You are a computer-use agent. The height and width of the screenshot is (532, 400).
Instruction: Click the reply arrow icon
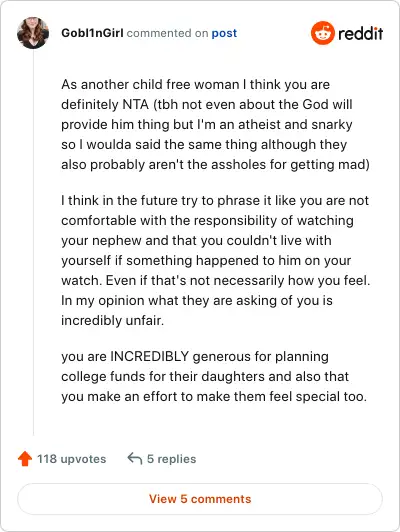(x=135, y=458)
